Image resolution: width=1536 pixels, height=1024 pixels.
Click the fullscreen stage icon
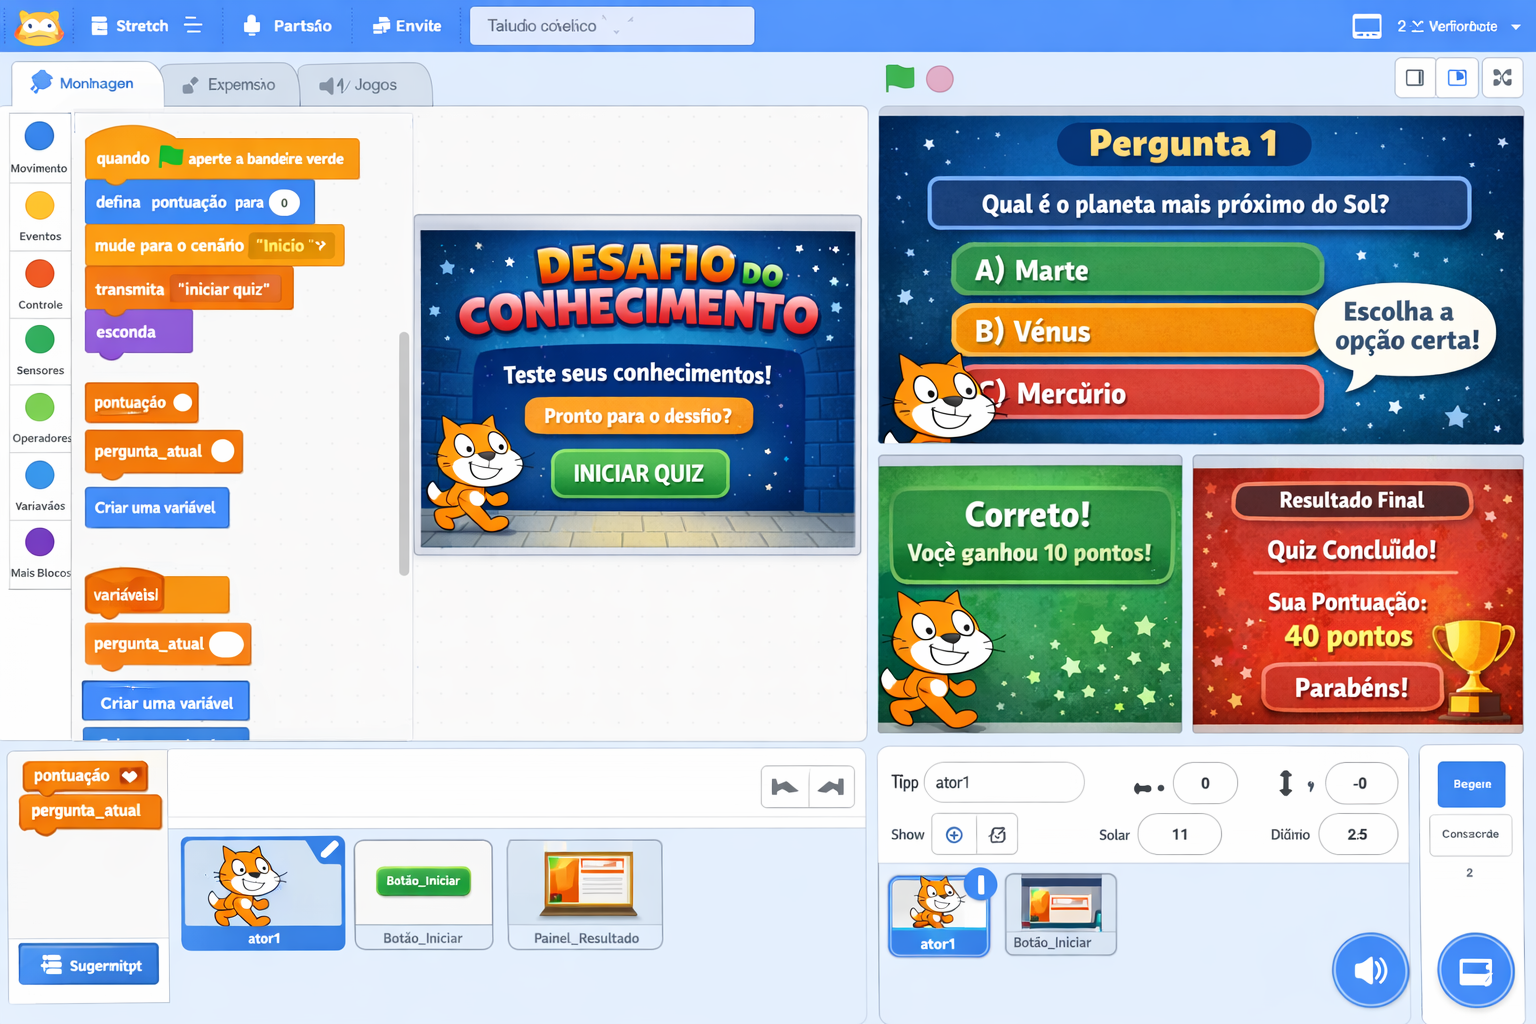[1501, 78]
